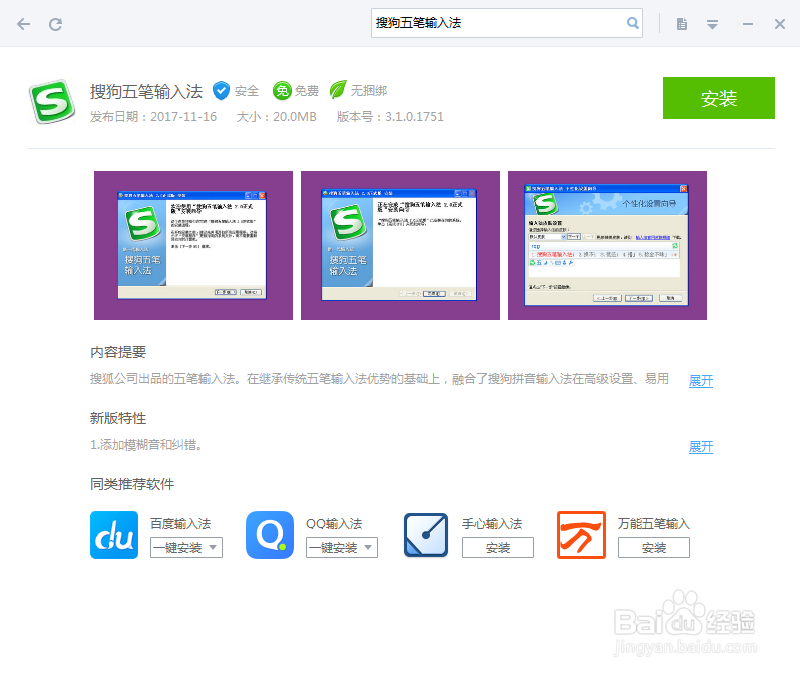Click the 同类推荐软件 heading
This screenshot has height=675, width=801.
[132, 484]
